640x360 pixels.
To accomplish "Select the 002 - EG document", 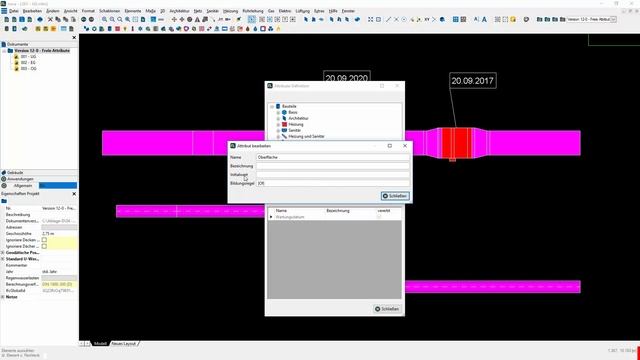I will pyautogui.click(x=28, y=63).
